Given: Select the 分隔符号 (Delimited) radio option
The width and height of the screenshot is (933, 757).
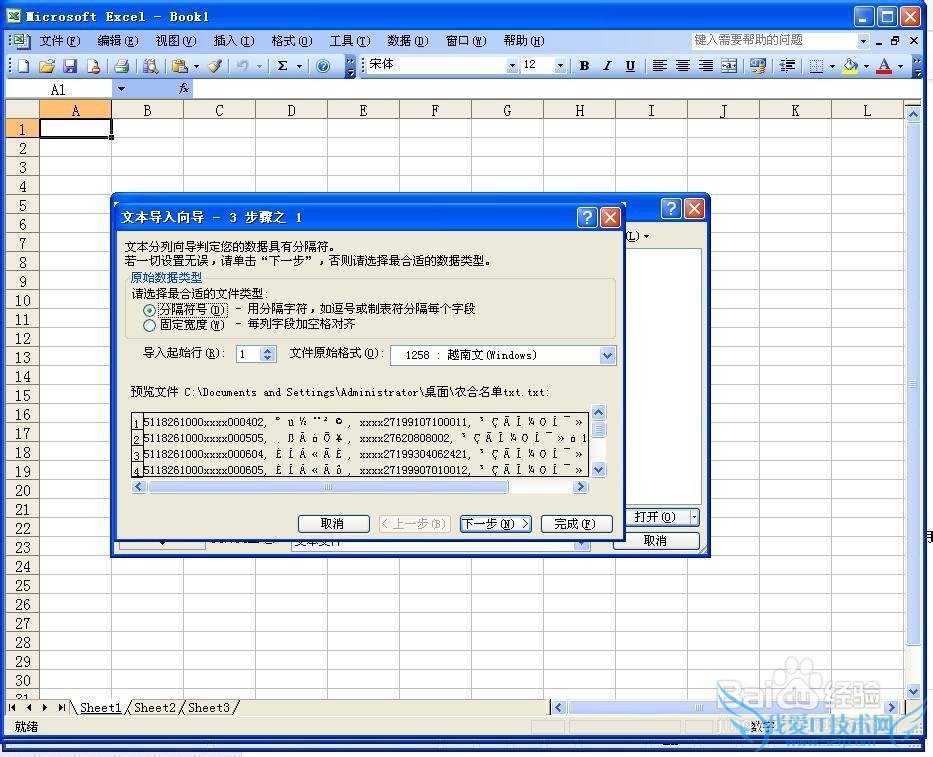Looking at the screenshot, I should tap(150, 310).
